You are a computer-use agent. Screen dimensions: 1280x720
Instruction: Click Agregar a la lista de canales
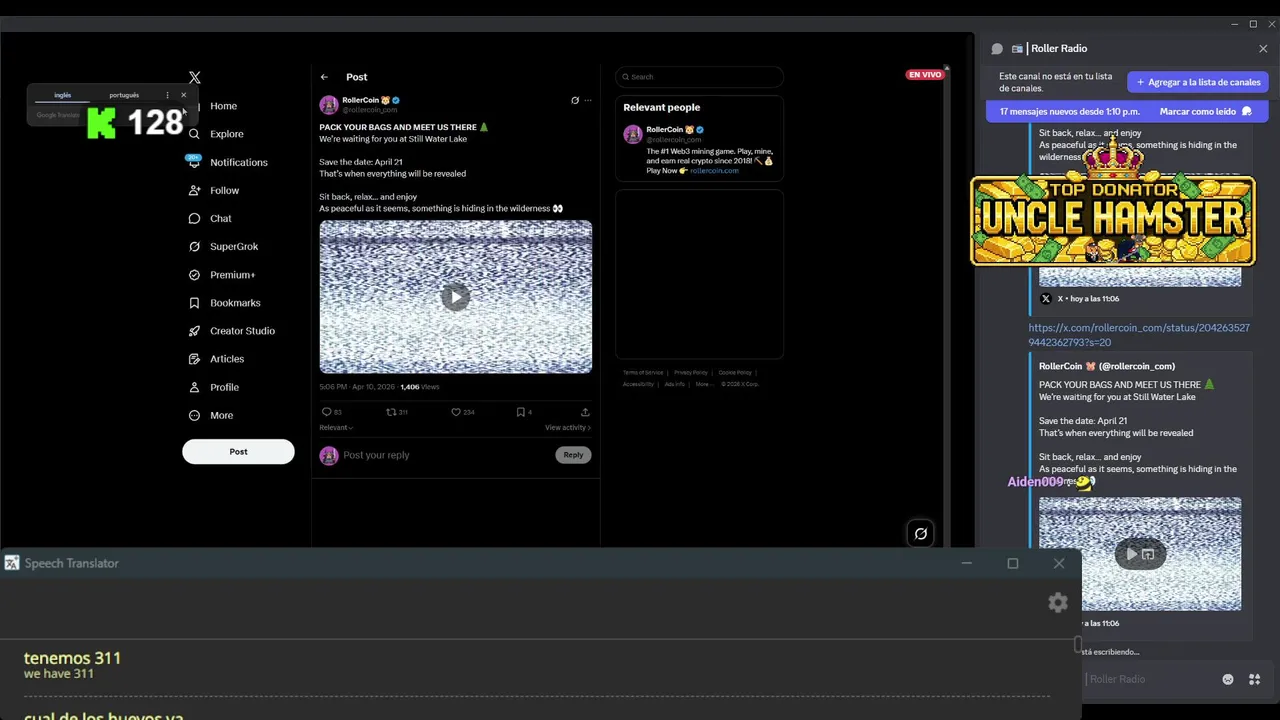point(1198,82)
